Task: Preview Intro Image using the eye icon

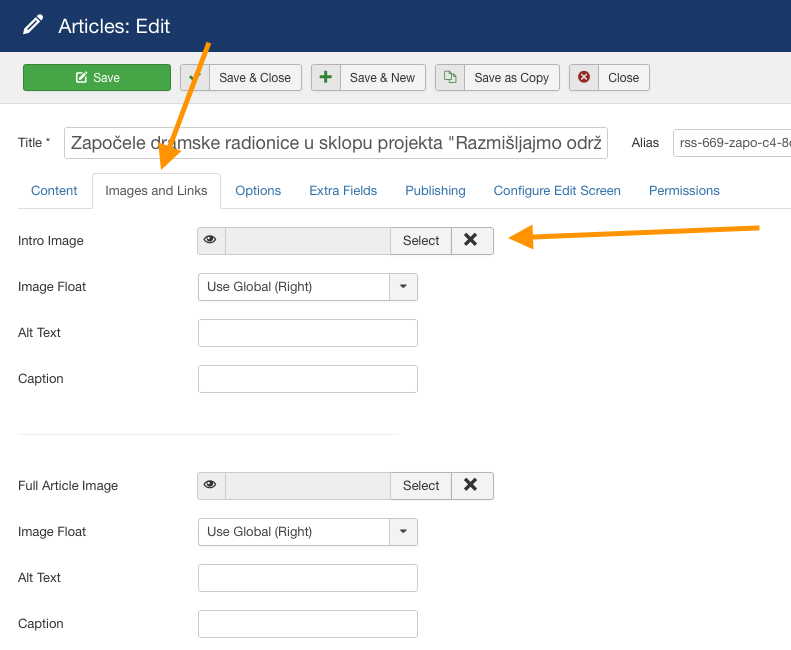Action: pos(211,240)
